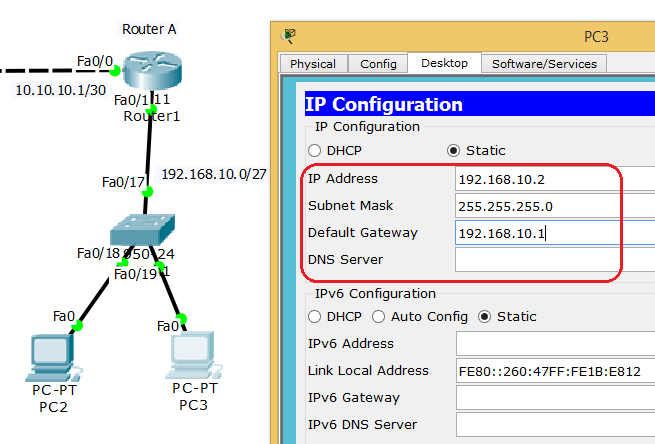Click the PC3 window title bar icon

[x=290, y=36]
